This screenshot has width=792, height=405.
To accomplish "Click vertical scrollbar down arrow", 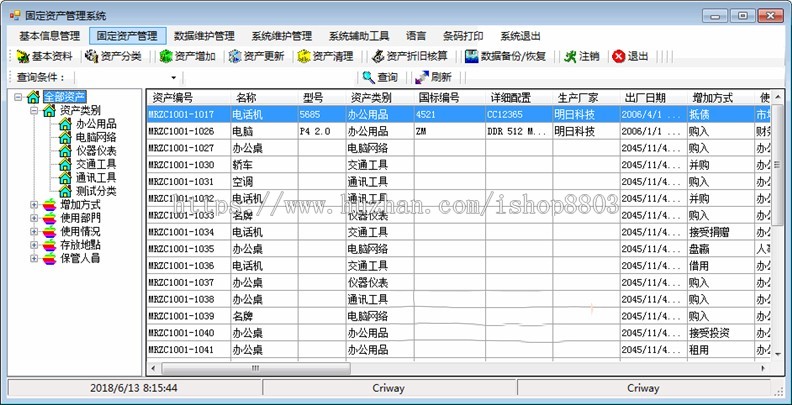I will [x=777, y=353].
